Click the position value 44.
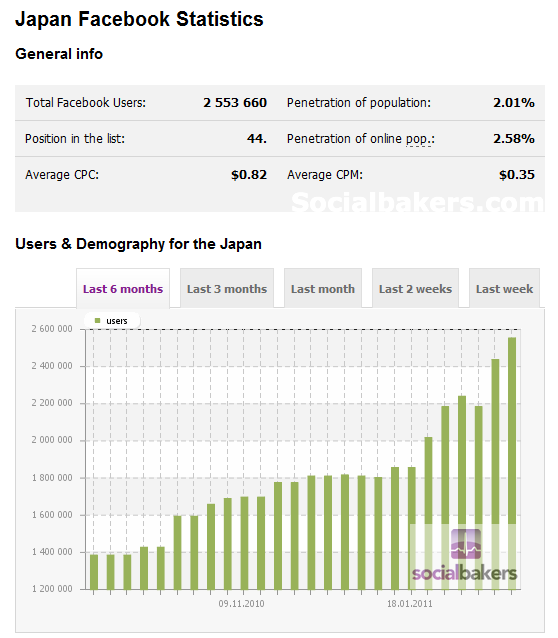Image resolution: width=558 pixels, height=638 pixels. pyautogui.click(x=257, y=139)
